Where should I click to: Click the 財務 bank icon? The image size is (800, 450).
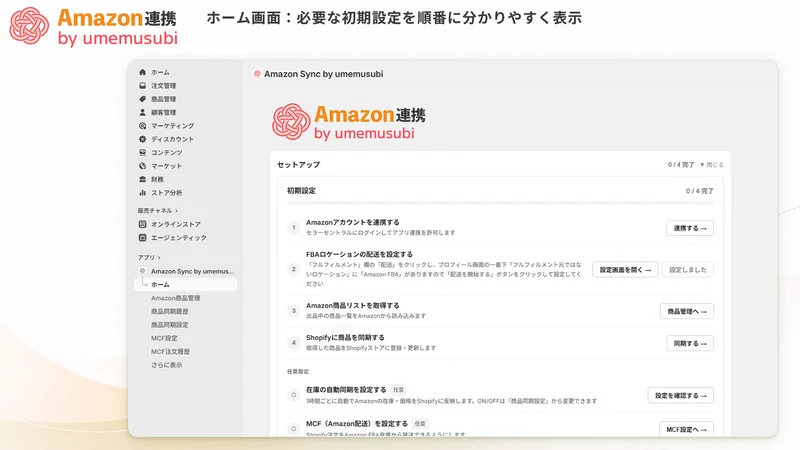pyautogui.click(x=142, y=179)
